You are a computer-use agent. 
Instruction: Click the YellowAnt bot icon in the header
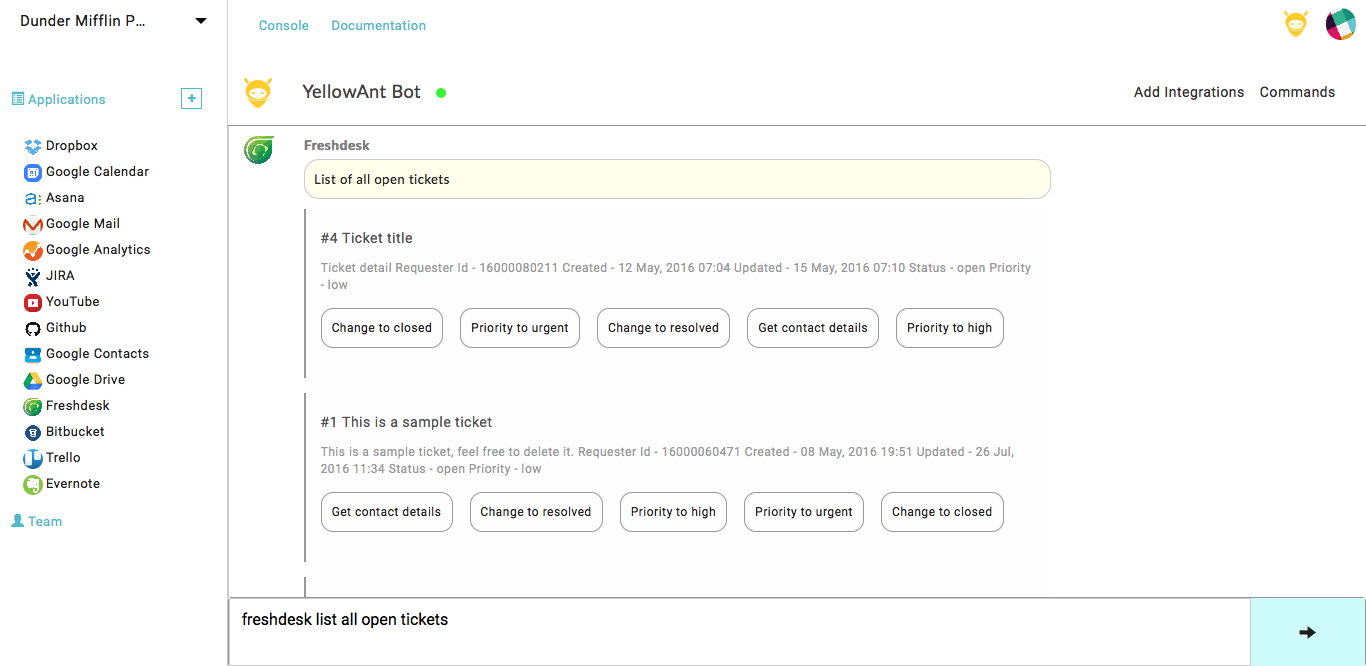[1295, 24]
